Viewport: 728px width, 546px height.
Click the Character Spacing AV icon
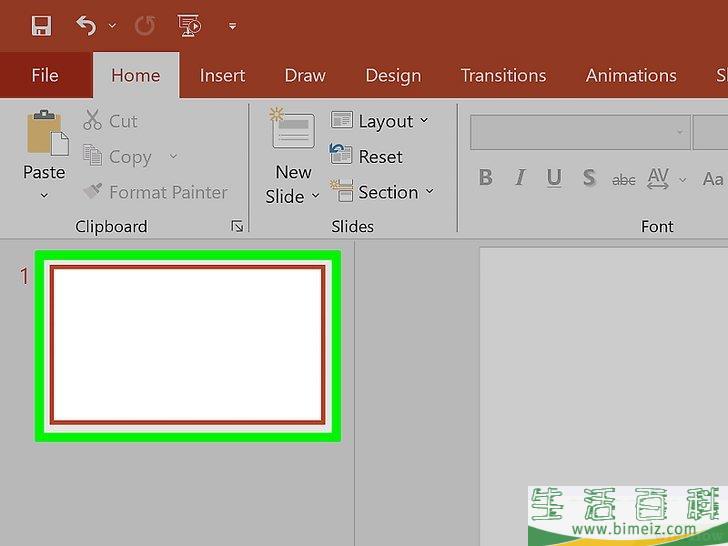pyautogui.click(x=658, y=178)
